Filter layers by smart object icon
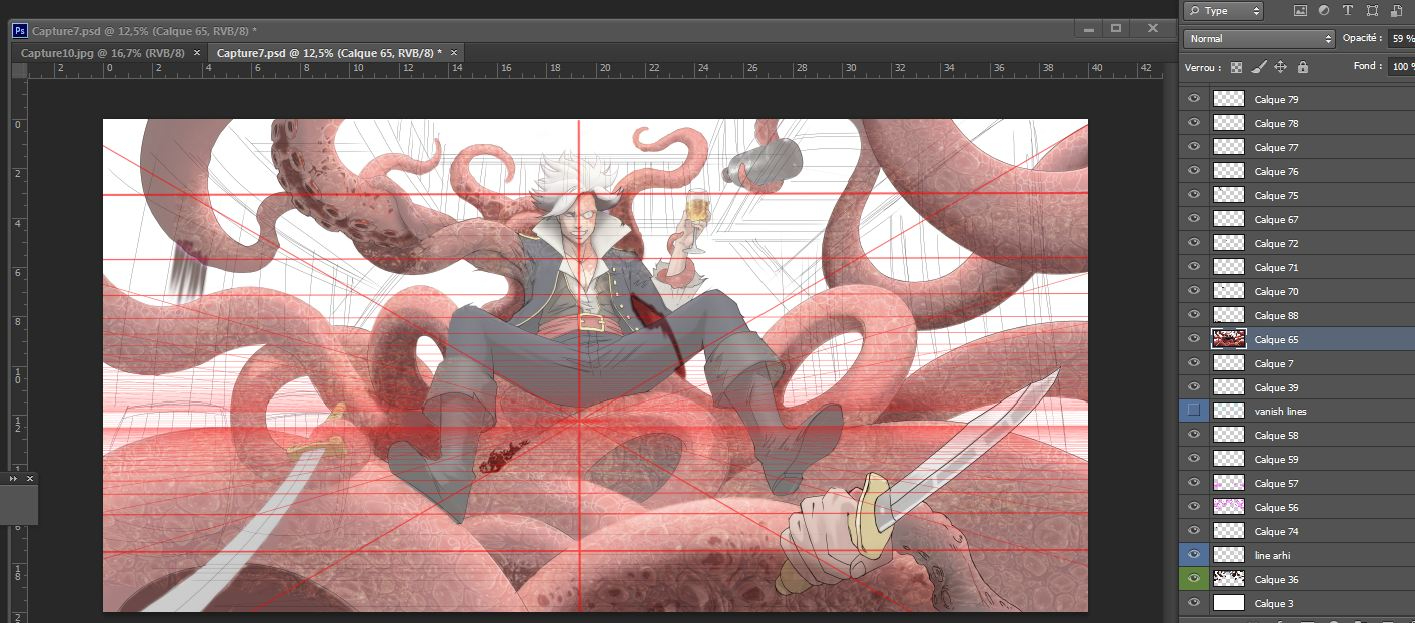 click(x=1395, y=11)
